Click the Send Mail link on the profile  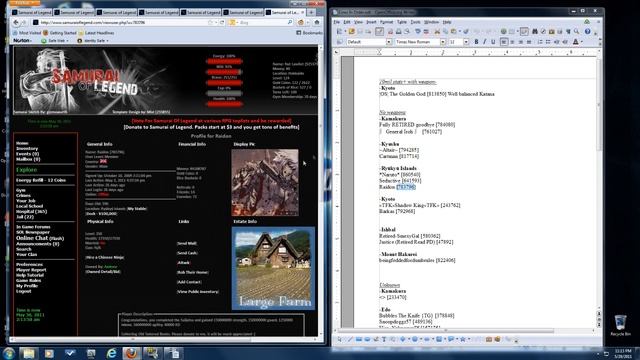(x=187, y=243)
